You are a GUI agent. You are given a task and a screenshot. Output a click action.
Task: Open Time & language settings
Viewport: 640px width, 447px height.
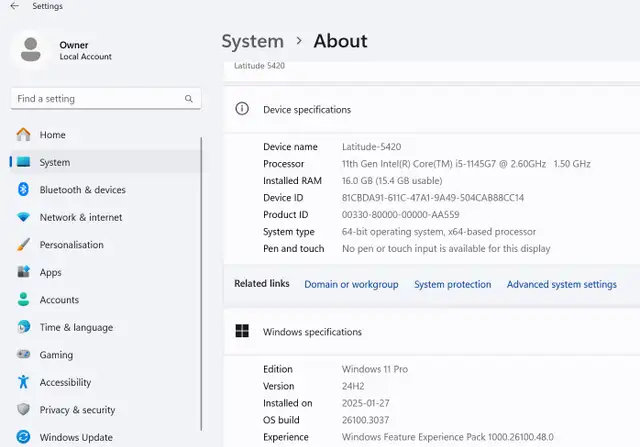click(x=106, y=327)
